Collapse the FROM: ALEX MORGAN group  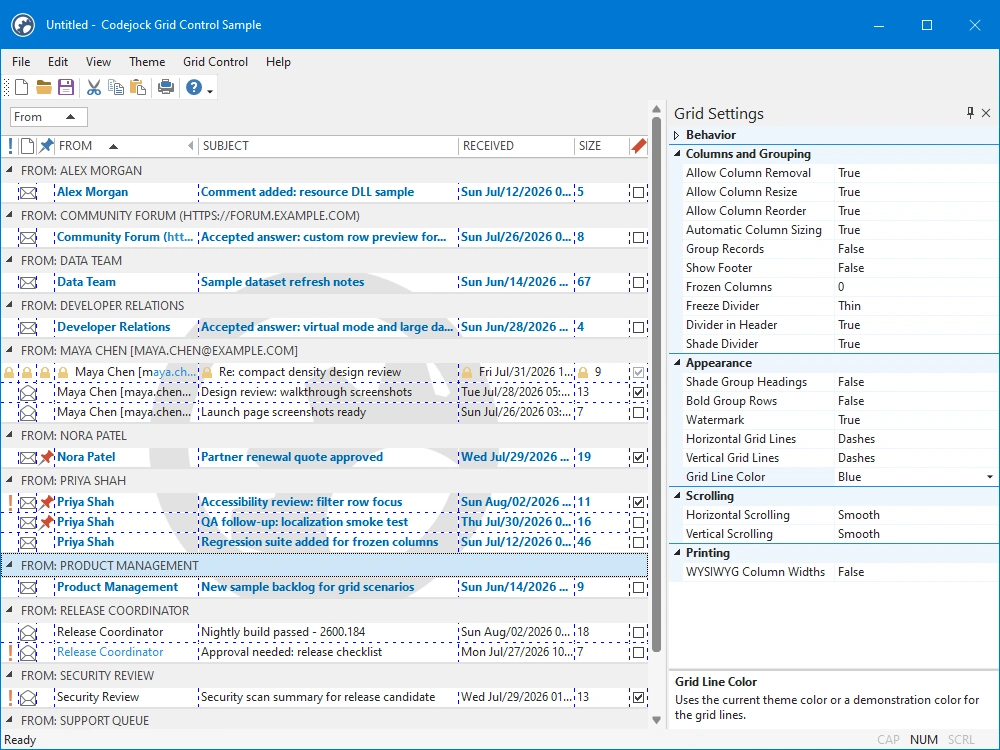[10, 170]
